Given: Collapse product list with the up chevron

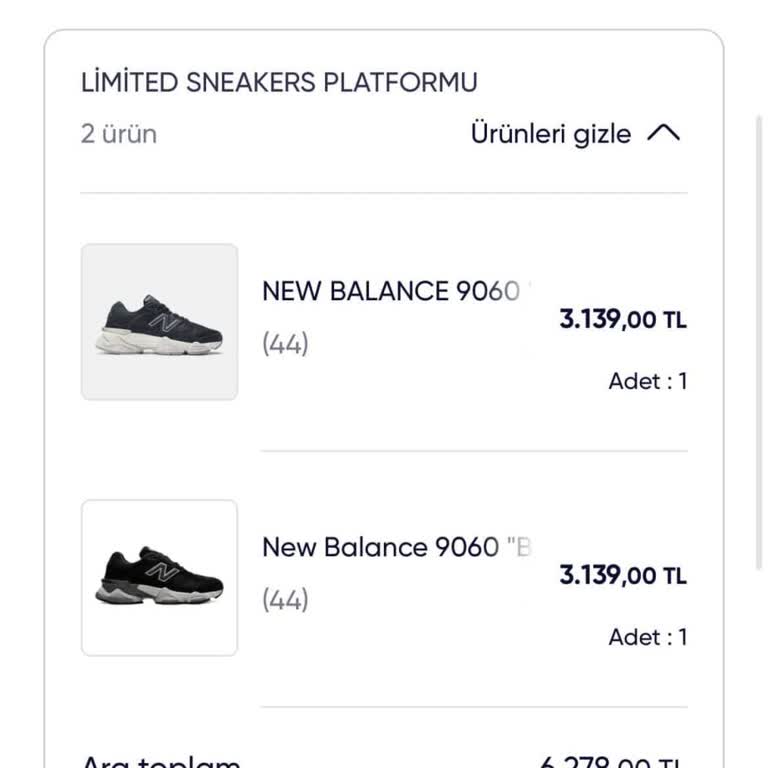Looking at the screenshot, I should (x=663, y=134).
